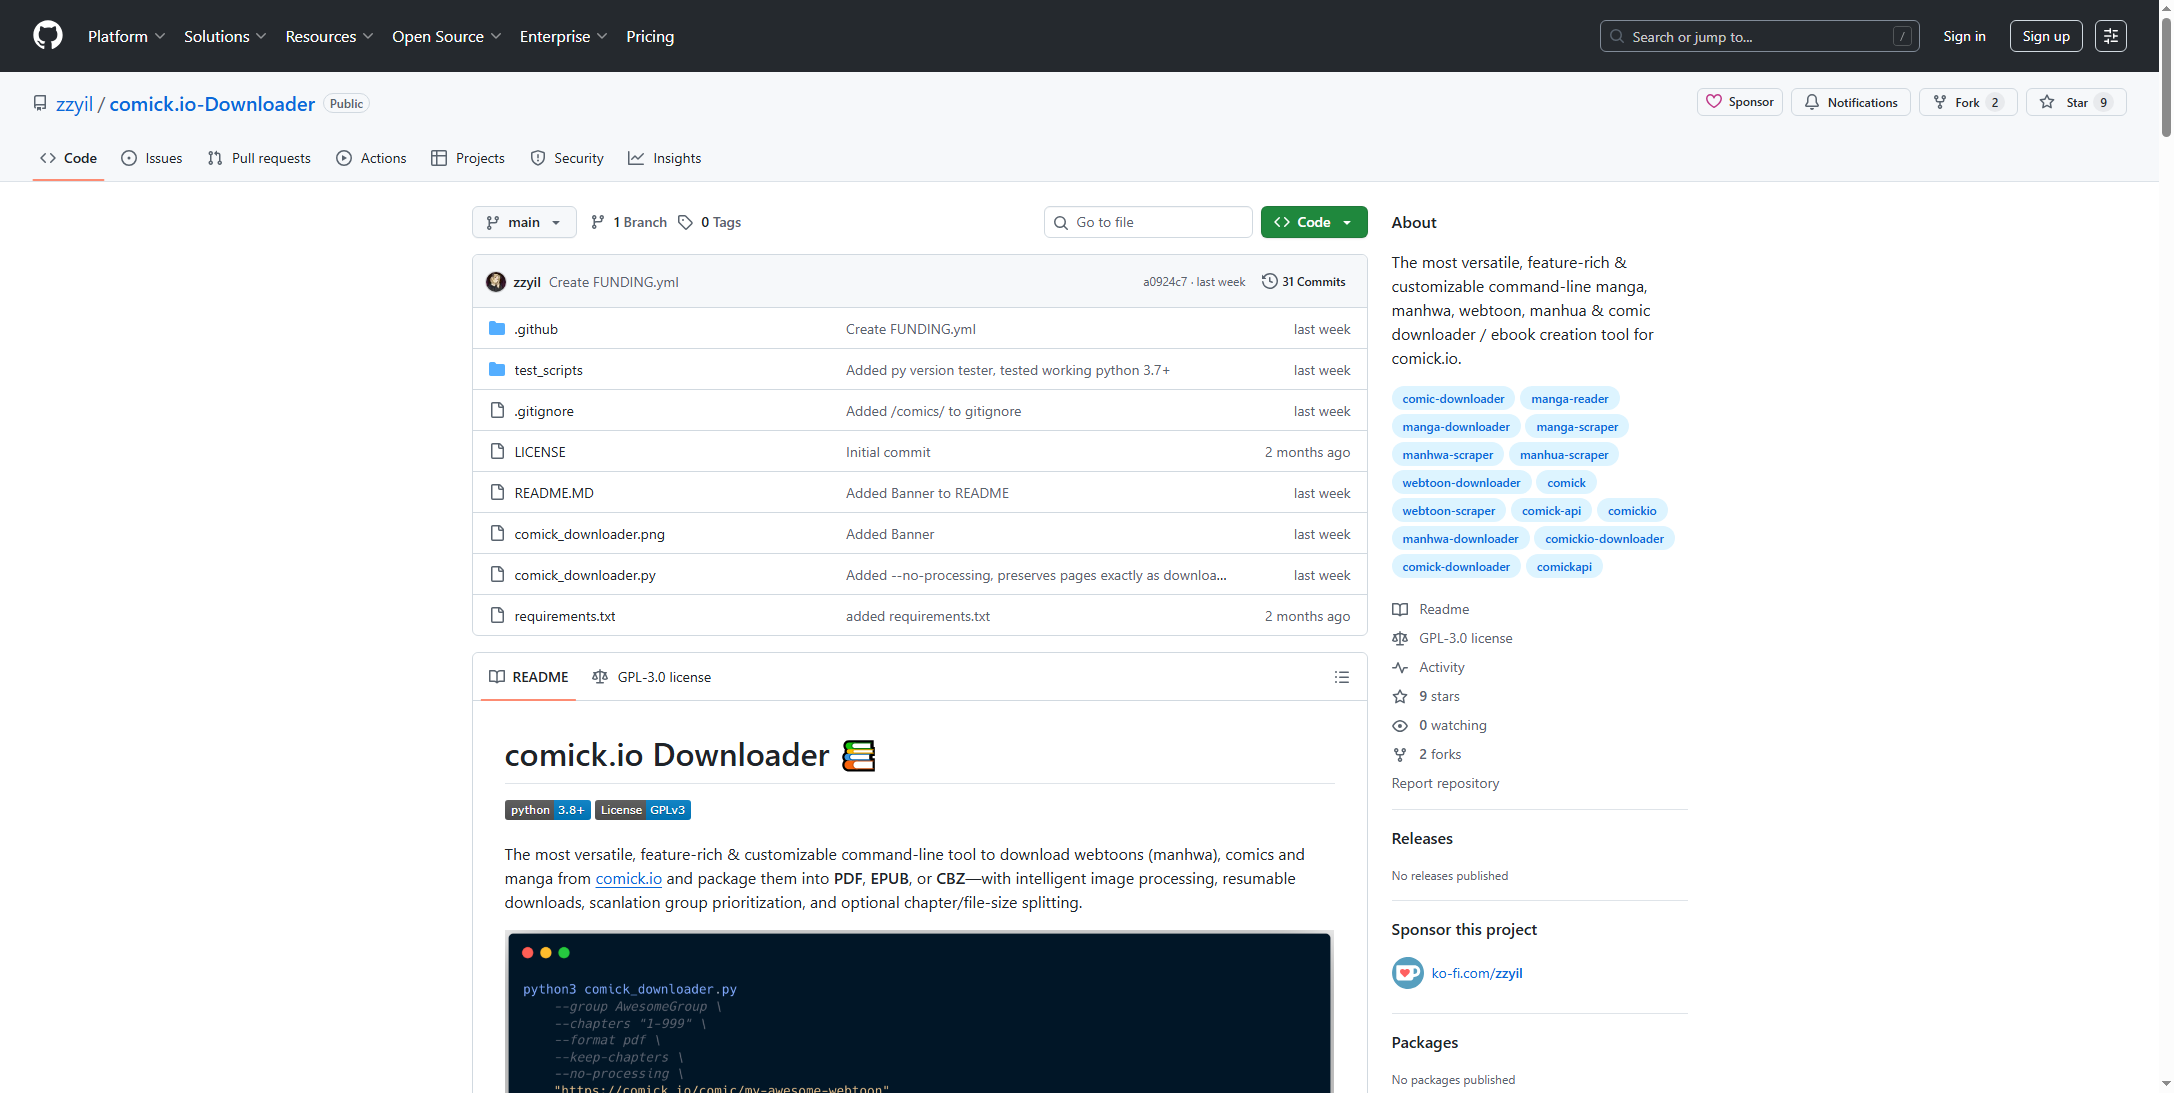
Task: Open the comick_downloader.py file
Action: (x=585, y=575)
